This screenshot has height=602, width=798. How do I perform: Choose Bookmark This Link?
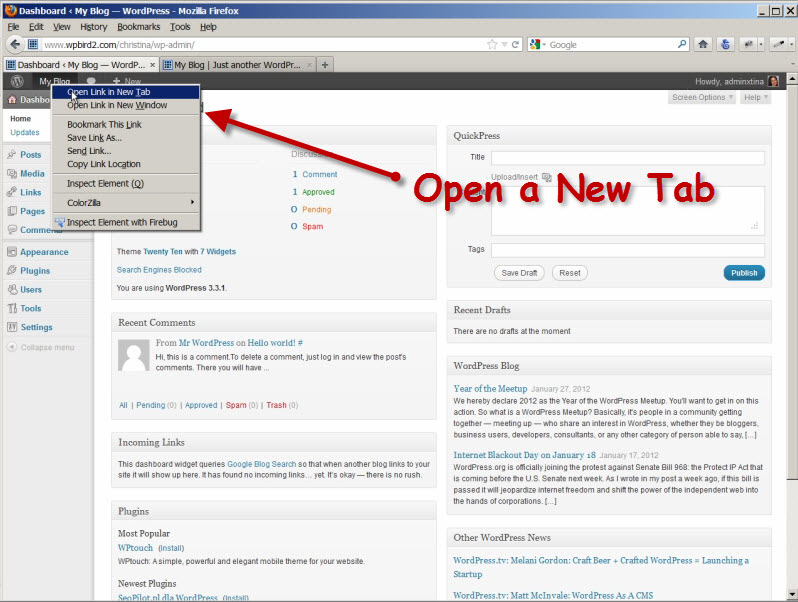click(x=125, y=125)
